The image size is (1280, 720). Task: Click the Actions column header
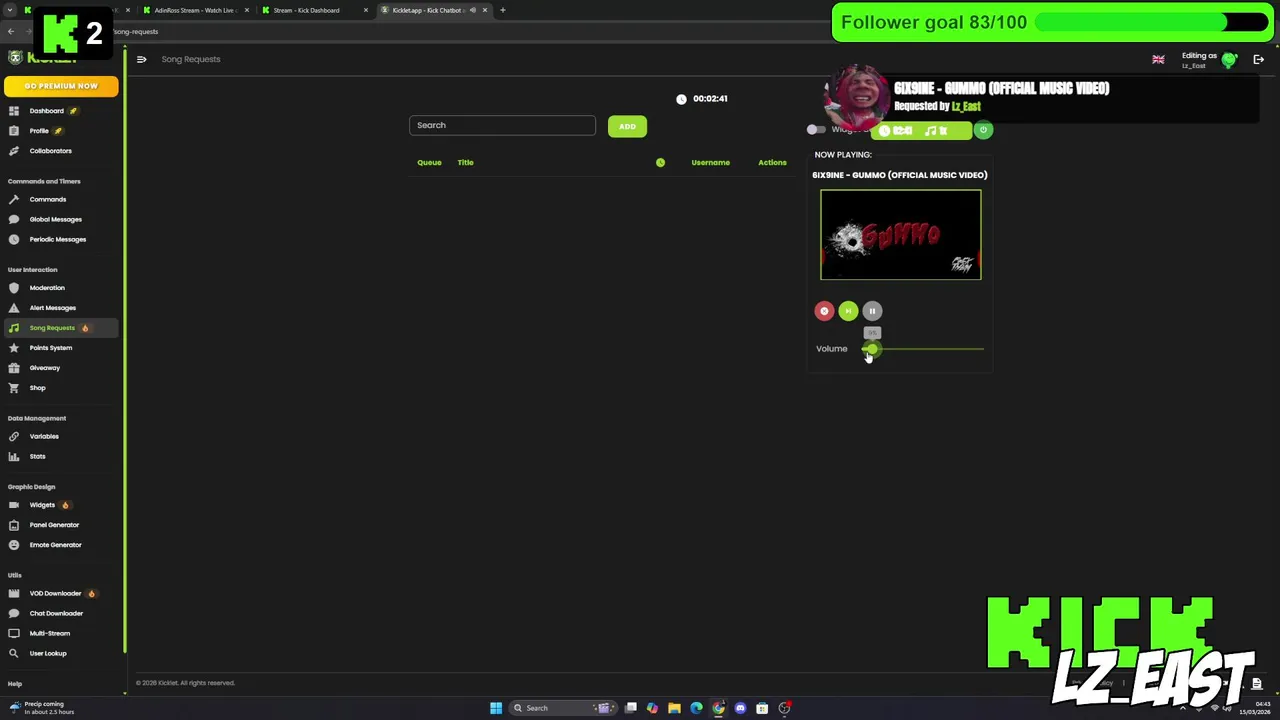pyautogui.click(x=772, y=162)
